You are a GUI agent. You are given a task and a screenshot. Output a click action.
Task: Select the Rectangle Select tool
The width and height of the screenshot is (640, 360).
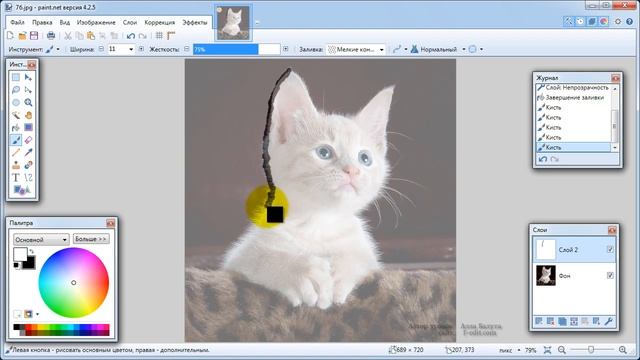16,78
